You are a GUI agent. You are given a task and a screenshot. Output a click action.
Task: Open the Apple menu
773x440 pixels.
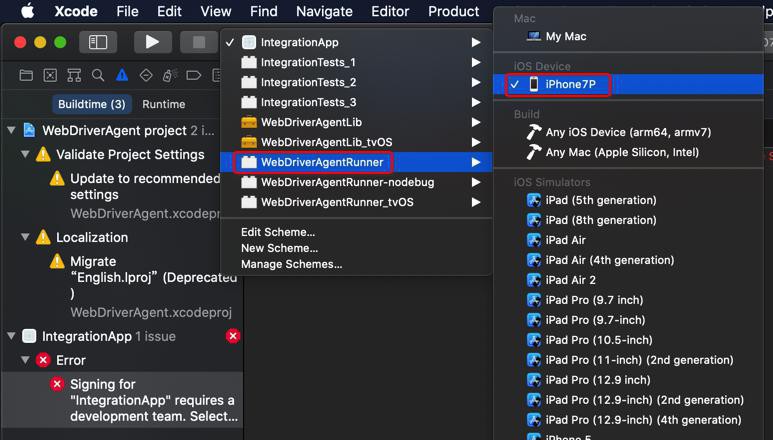tap(28, 11)
